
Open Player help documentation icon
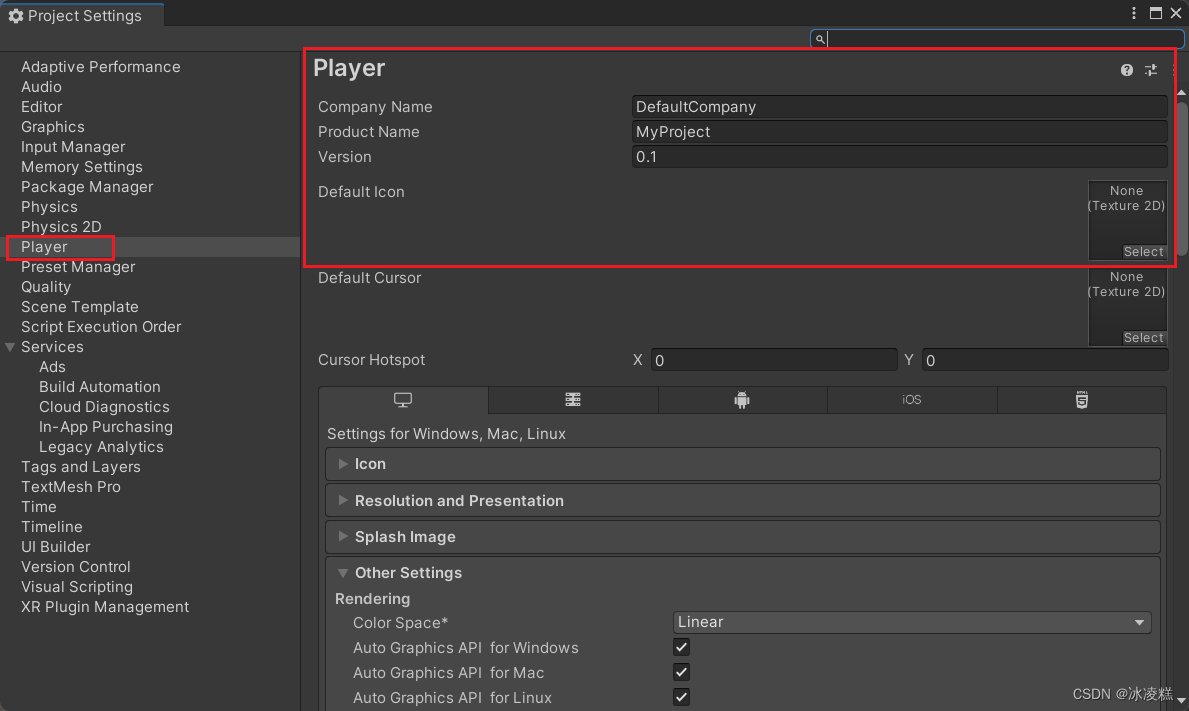(1127, 70)
